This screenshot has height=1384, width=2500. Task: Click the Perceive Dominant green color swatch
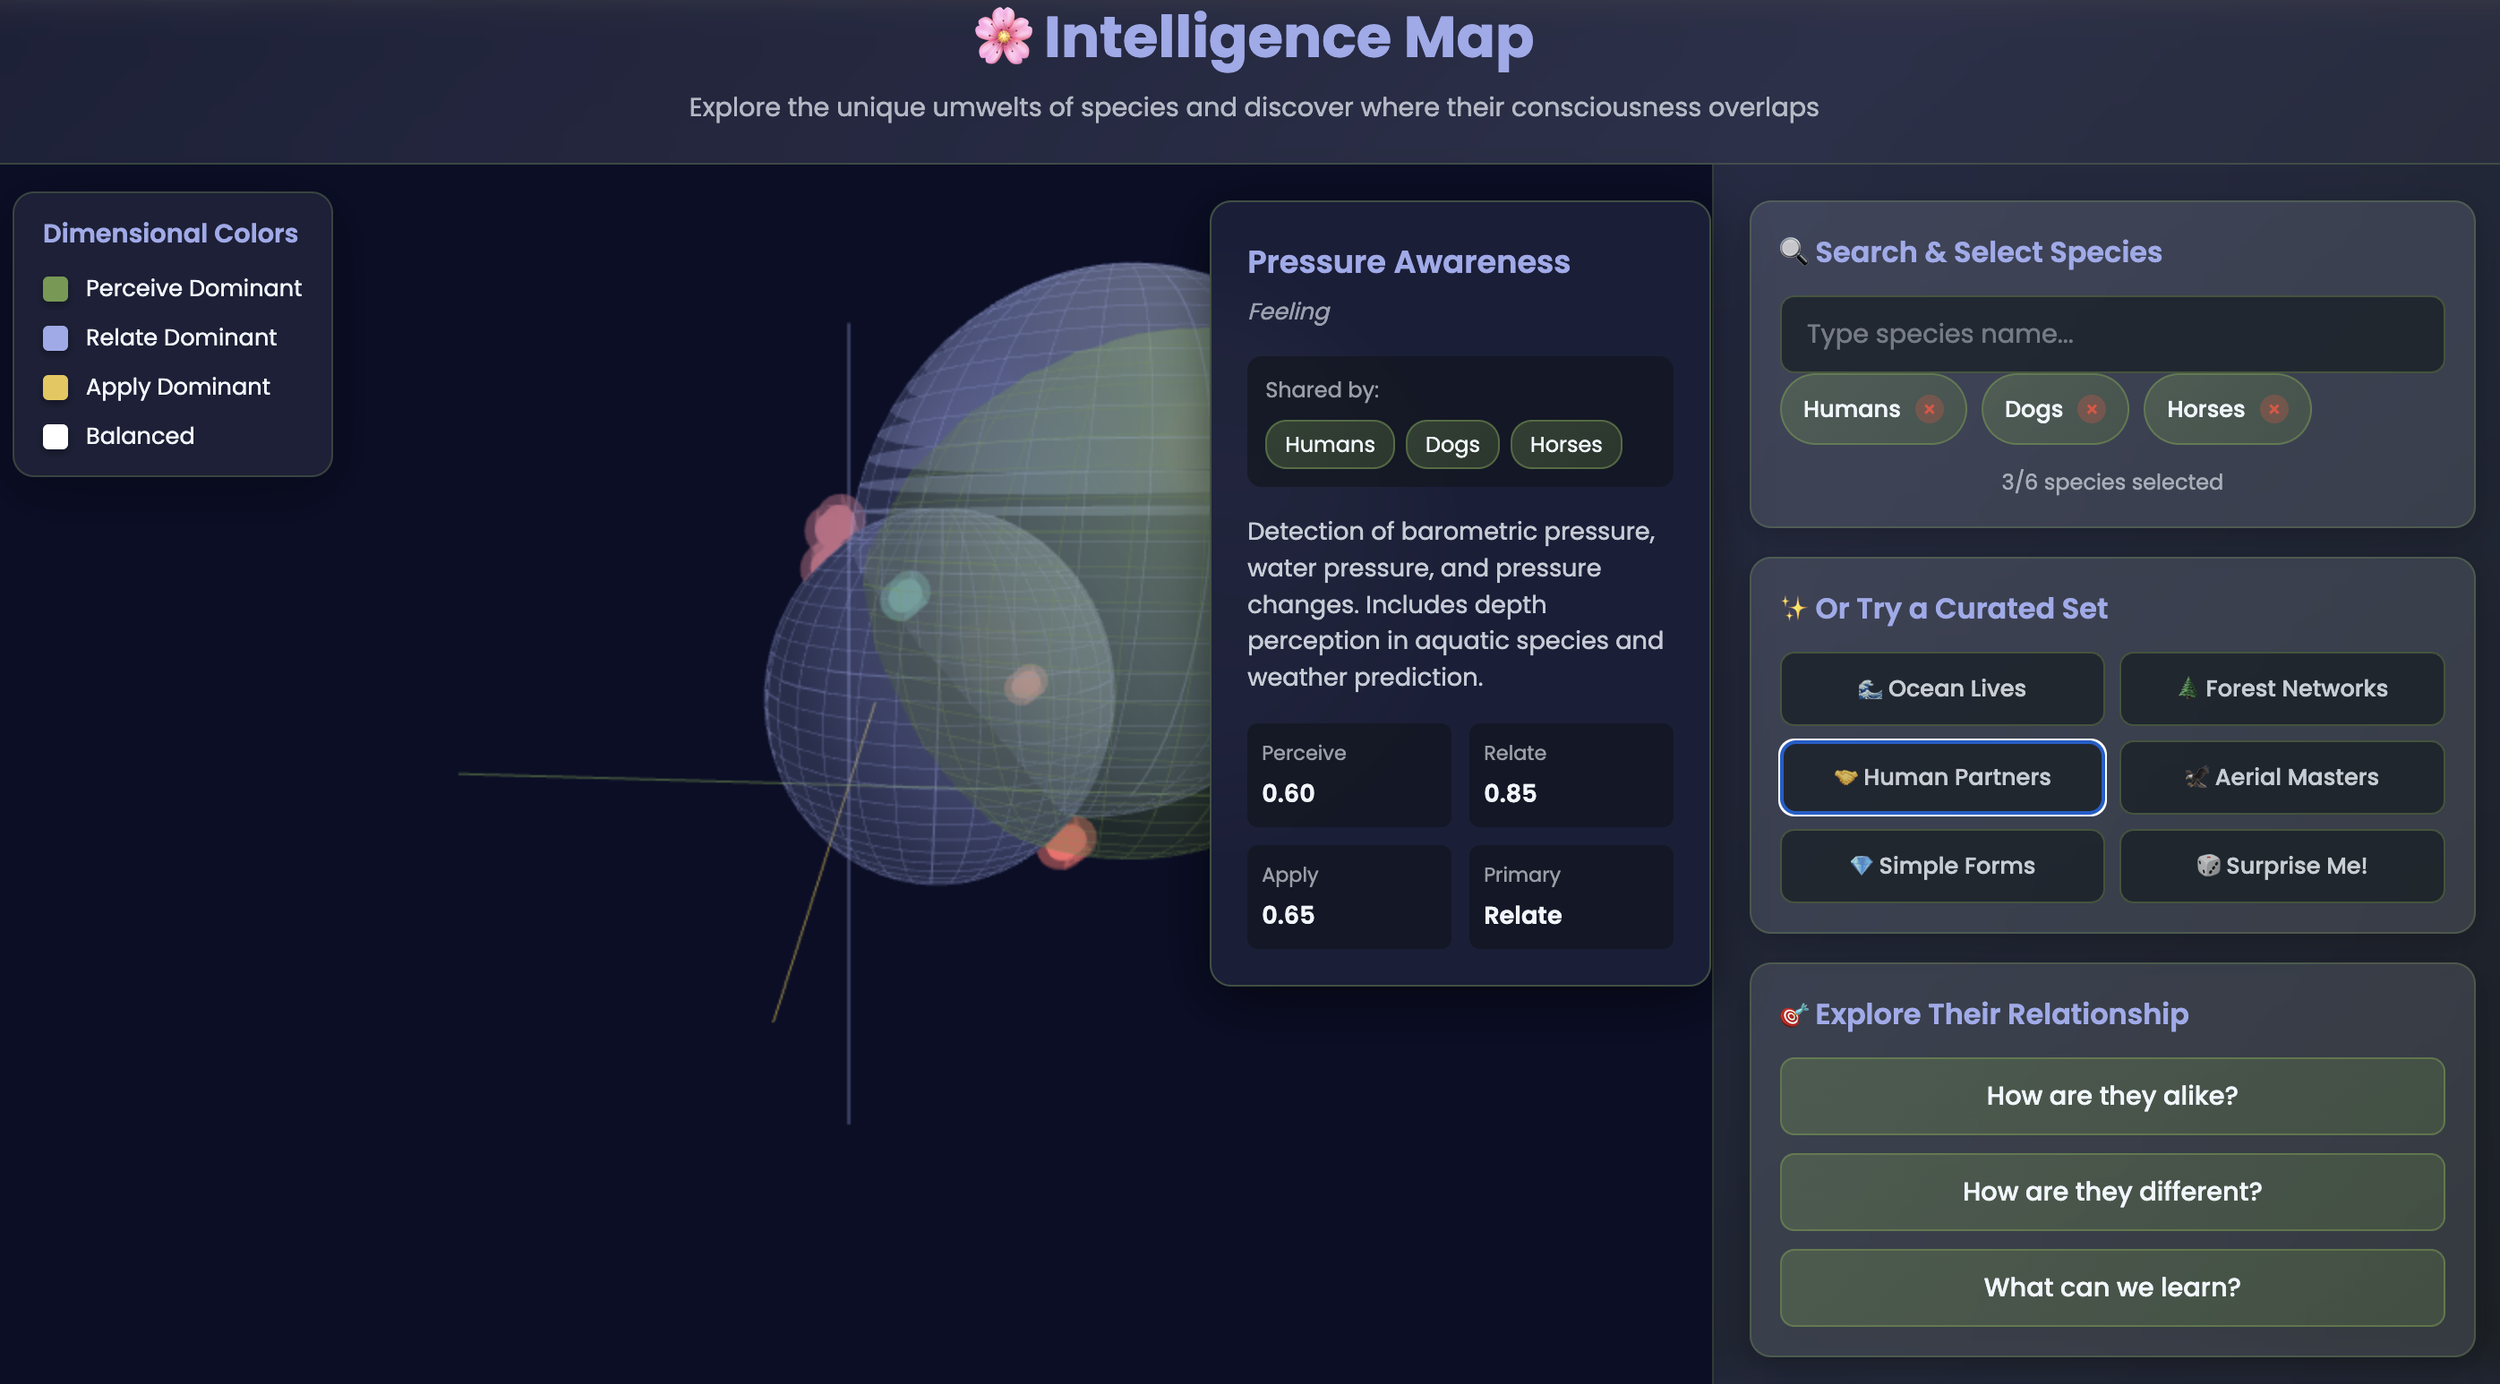point(55,288)
